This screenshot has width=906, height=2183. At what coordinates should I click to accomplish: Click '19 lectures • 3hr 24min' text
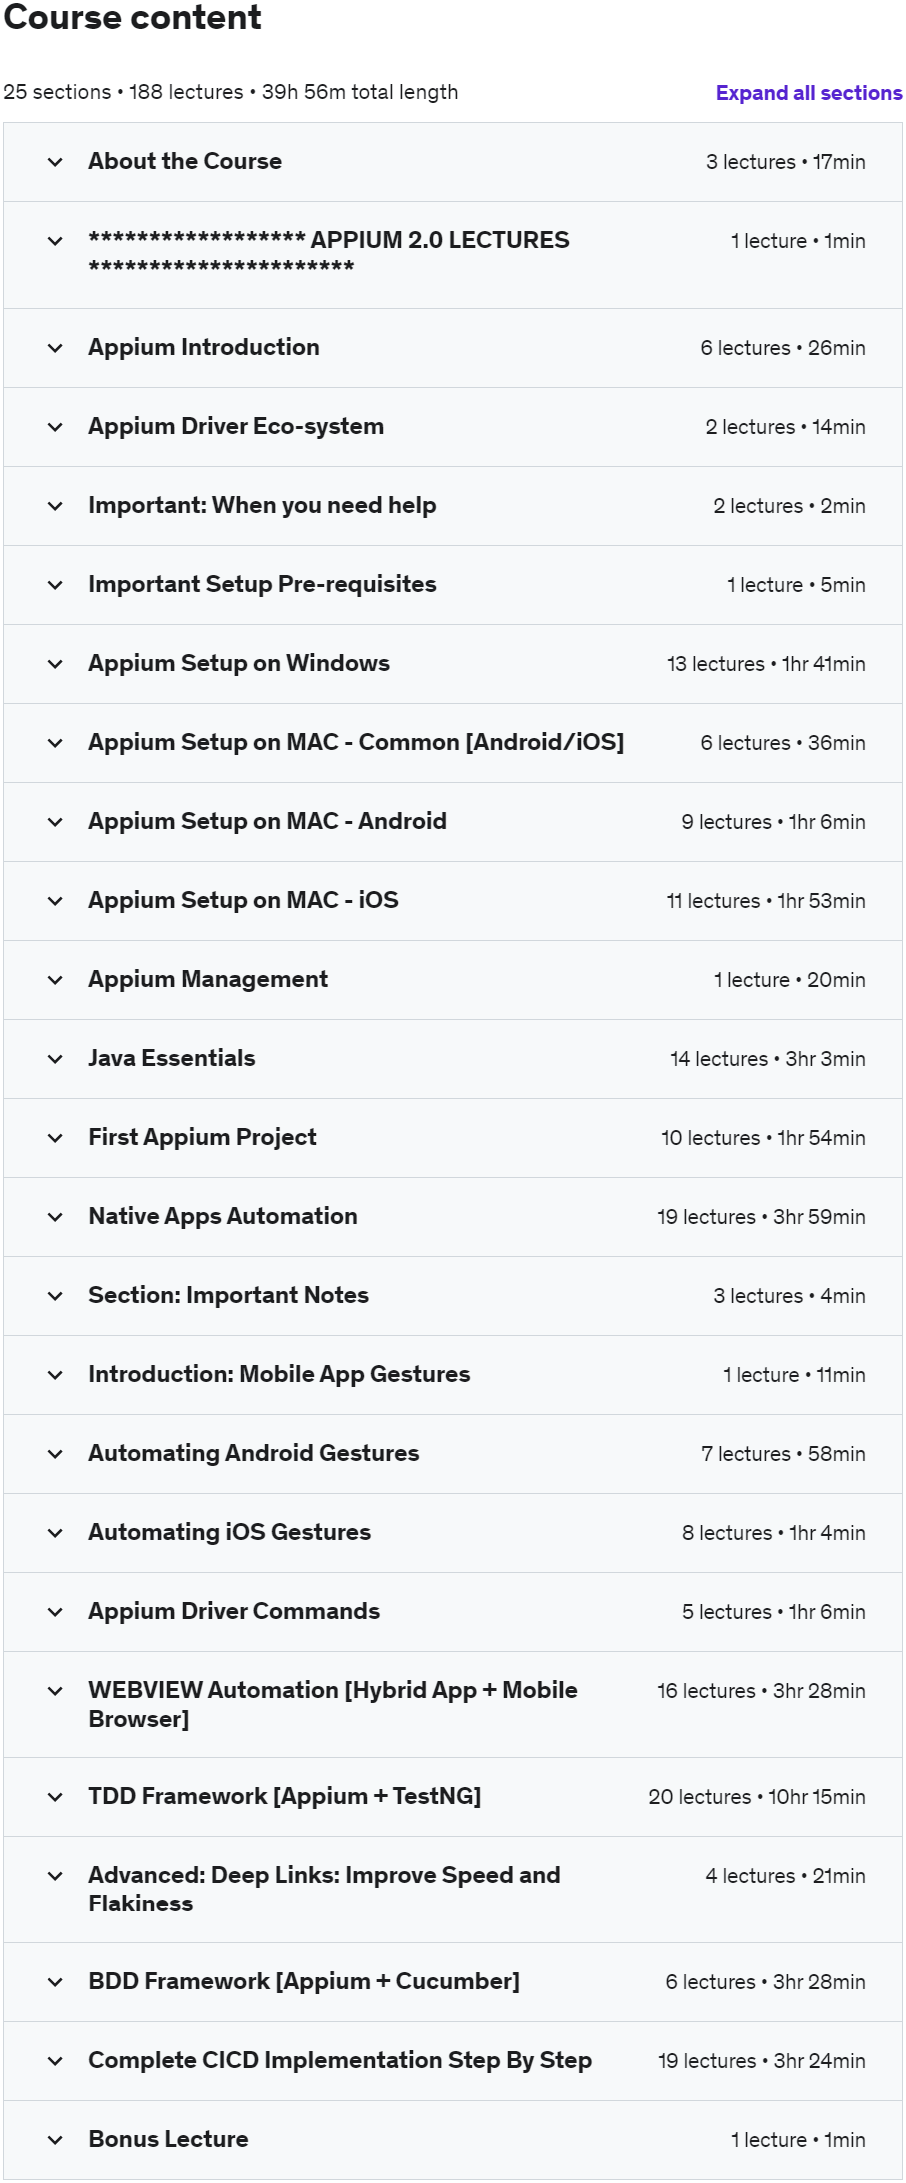pos(762,2061)
